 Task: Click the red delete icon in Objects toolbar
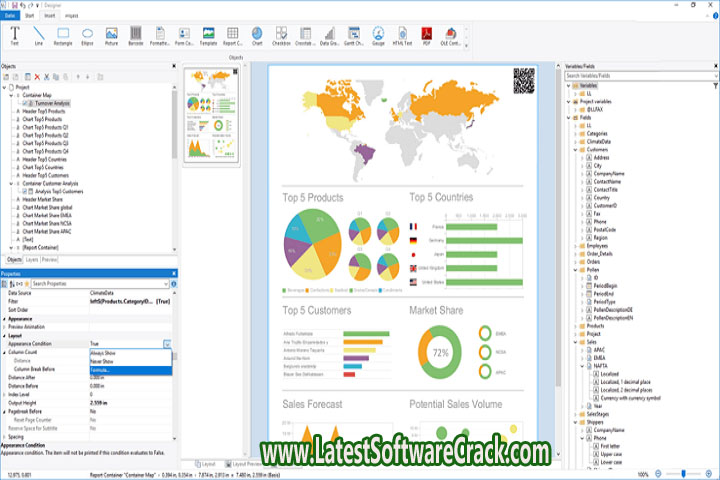(37, 77)
